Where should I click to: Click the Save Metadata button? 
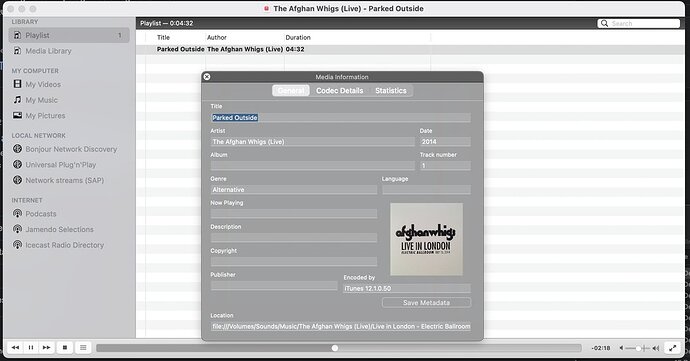(426, 302)
